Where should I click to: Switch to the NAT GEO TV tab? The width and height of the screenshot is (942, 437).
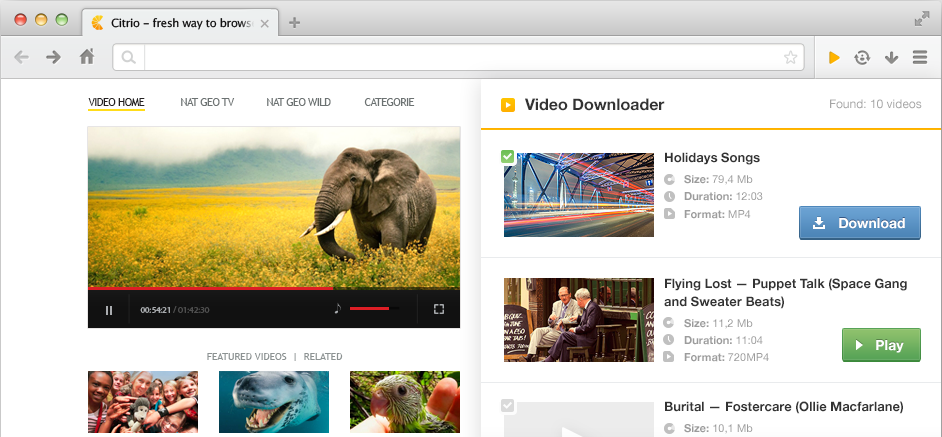pos(207,102)
